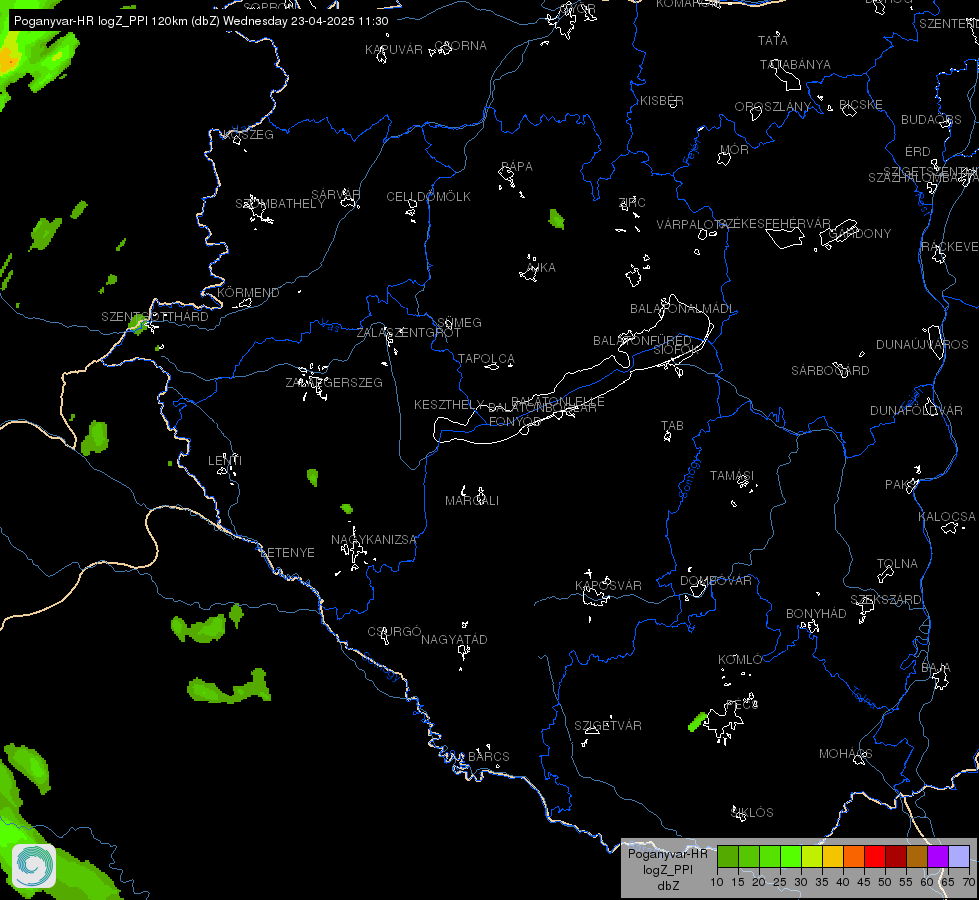Click the TATABÁNYA city label
The height and width of the screenshot is (900, 979).
point(795,65)
